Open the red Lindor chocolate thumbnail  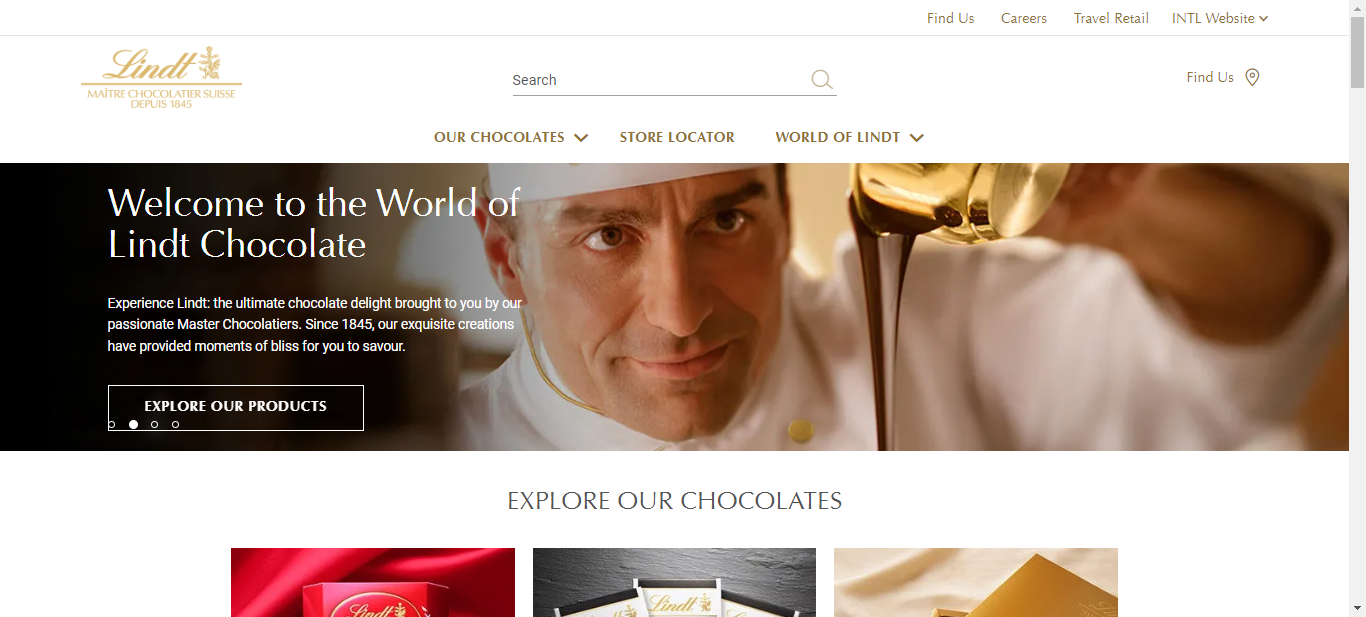(373, 582)
